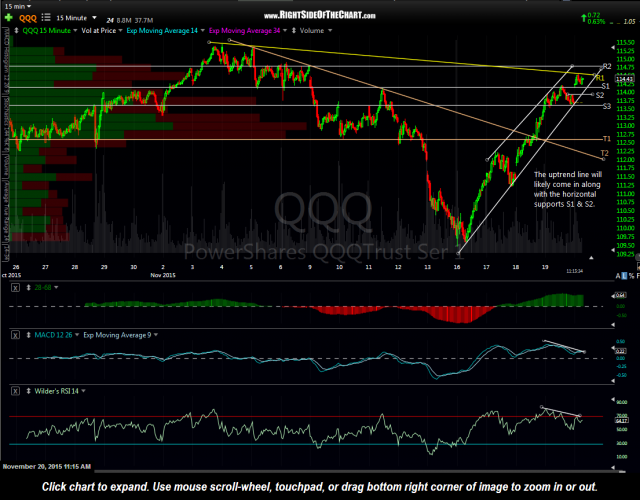Select the percent scale % button

pyautogui.click(x=631, y=276)
